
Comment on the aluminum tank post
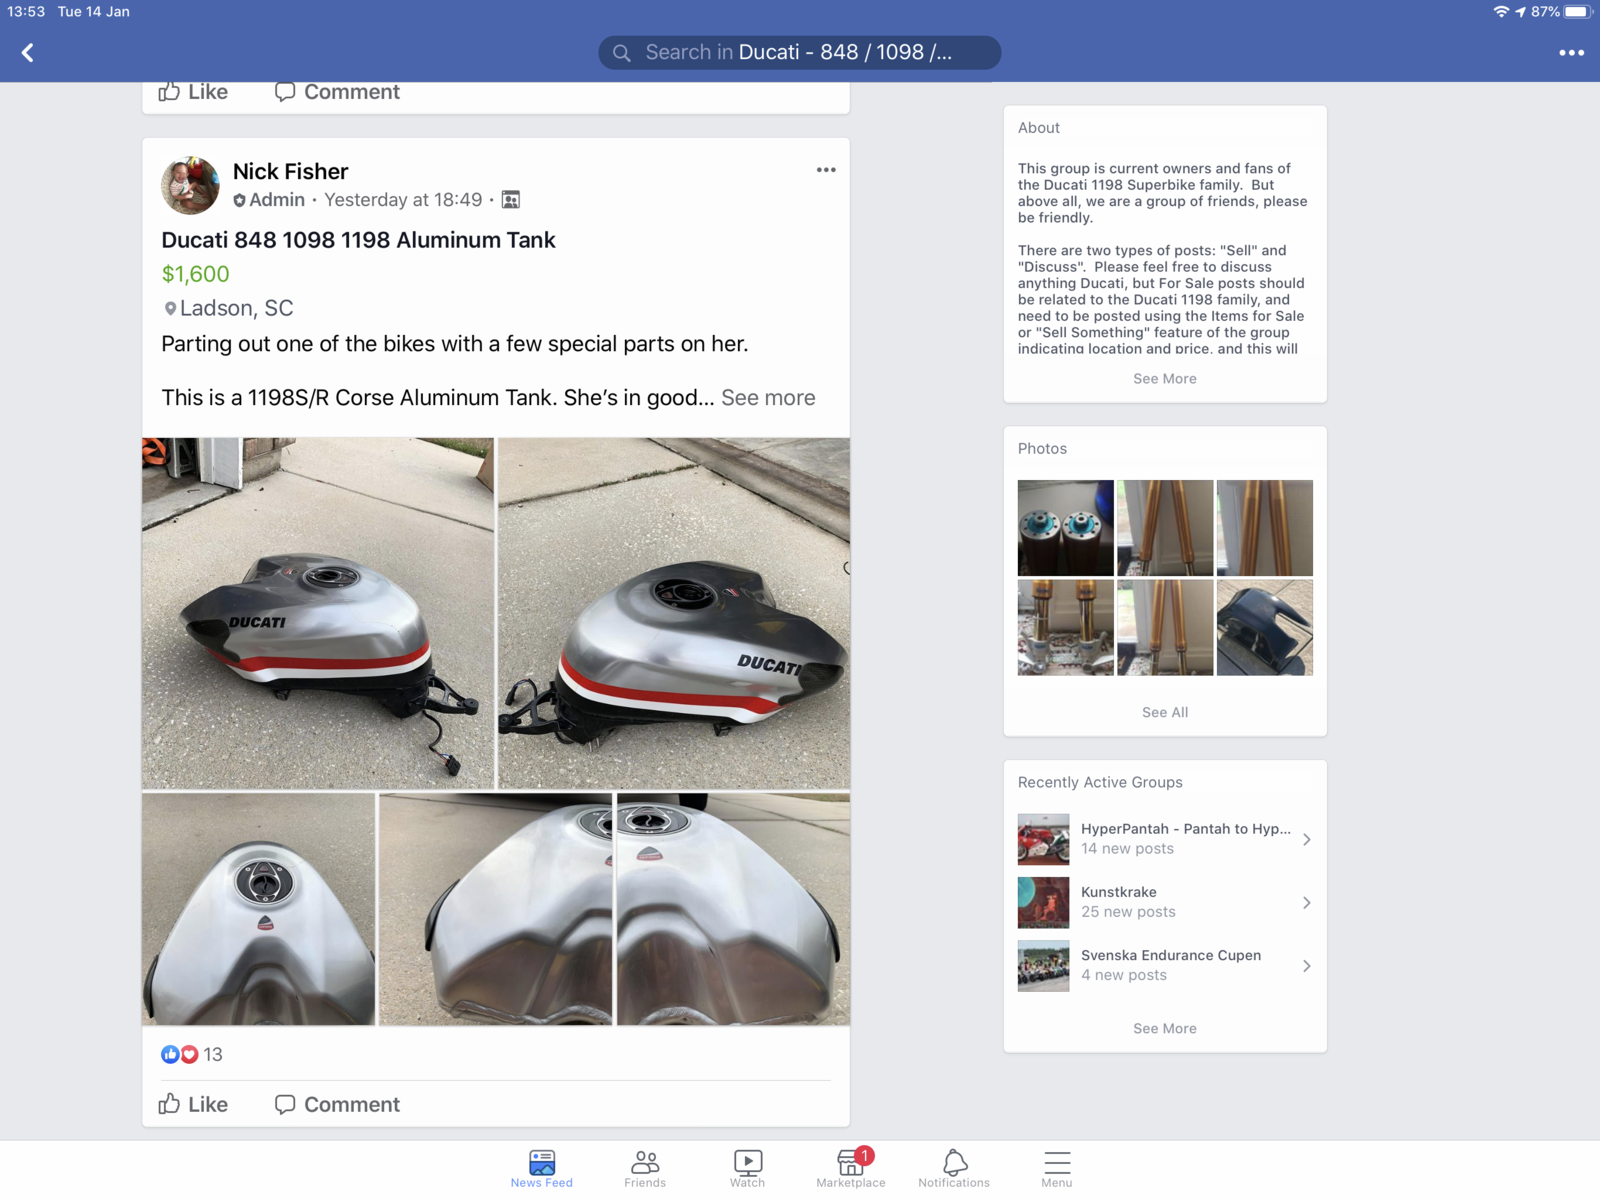[x=337, y=1104]
